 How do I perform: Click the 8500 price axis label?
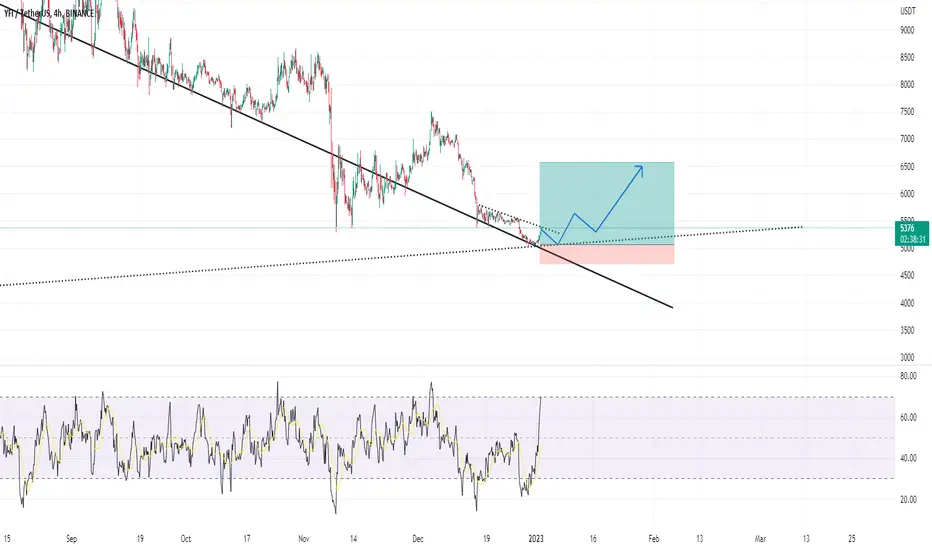[x=907, y=58]
